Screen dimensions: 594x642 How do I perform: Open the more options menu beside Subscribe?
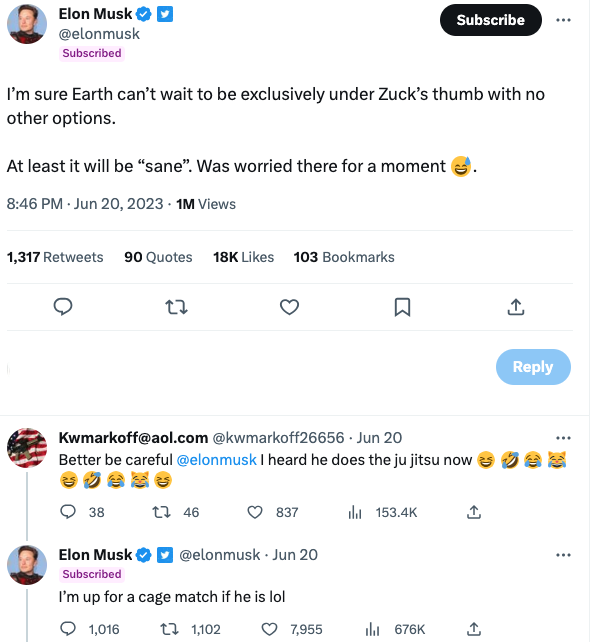pyautogui.click(x=563, y=20)
